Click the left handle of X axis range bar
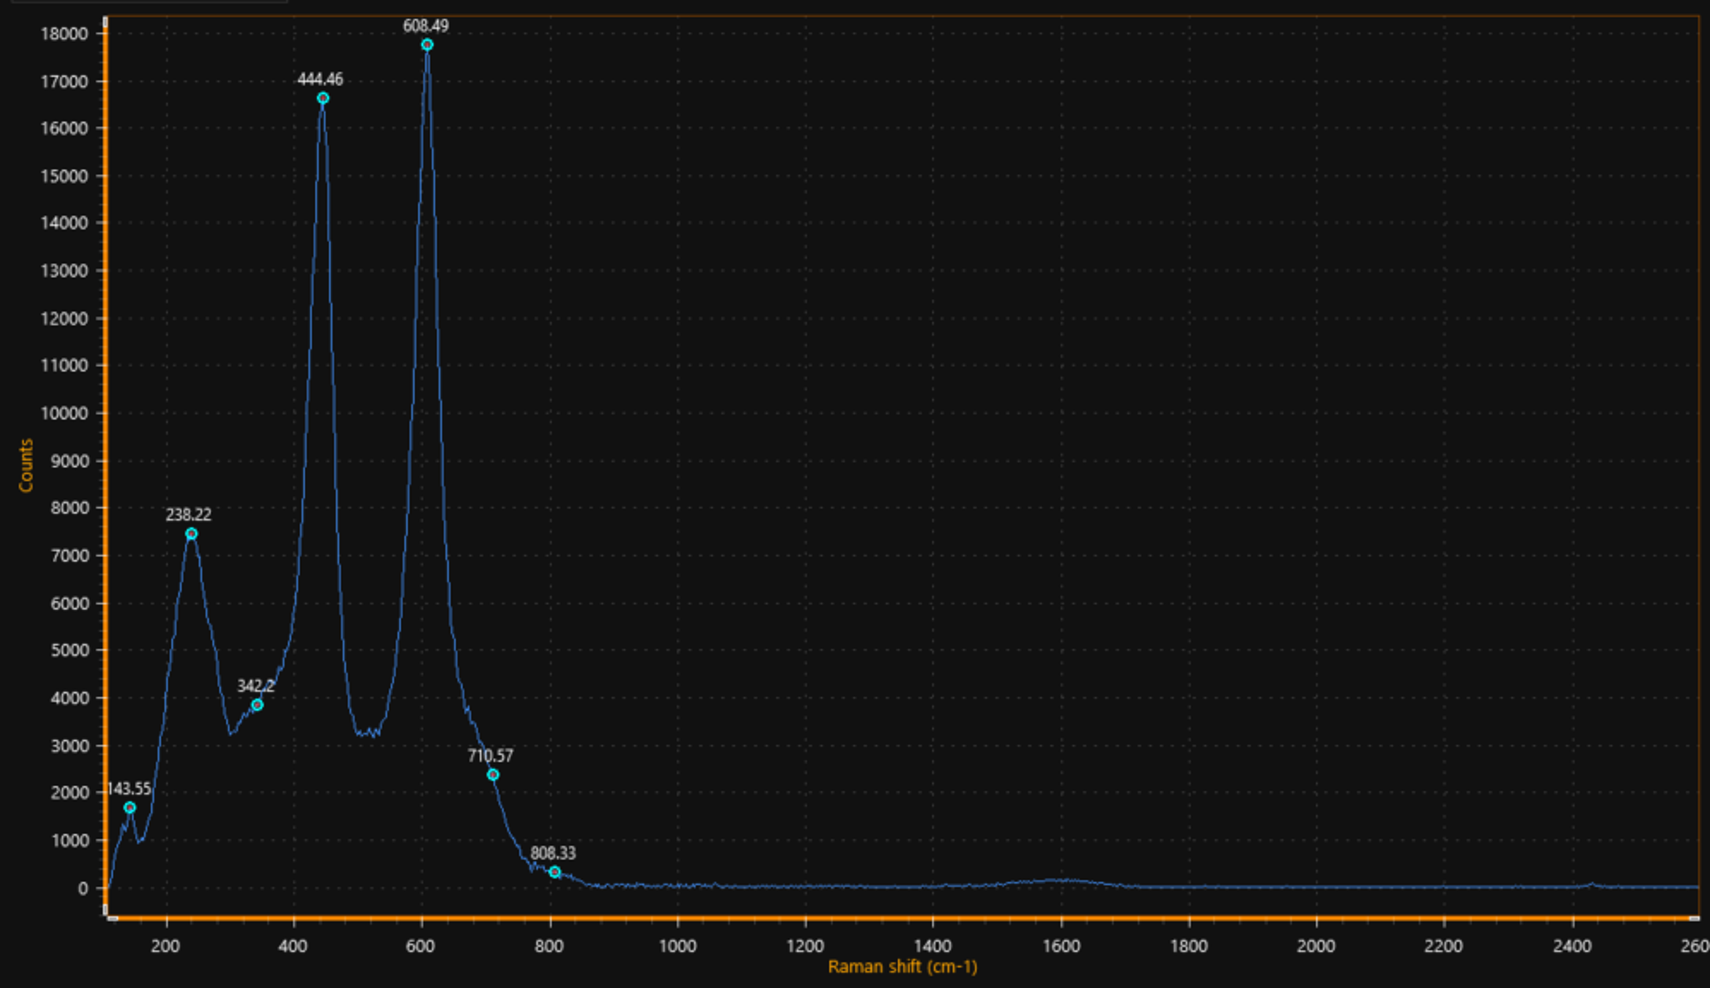 (113, 918)
